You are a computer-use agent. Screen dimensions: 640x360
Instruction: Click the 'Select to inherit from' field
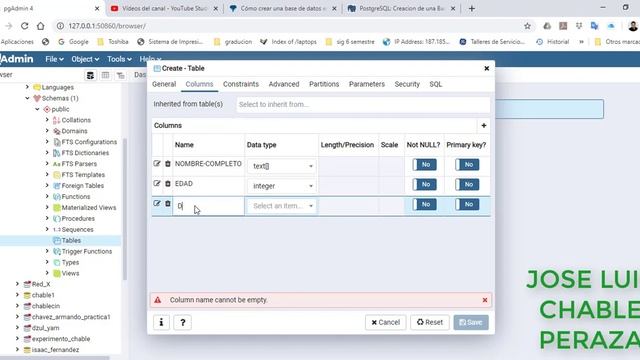coord(363,104)
